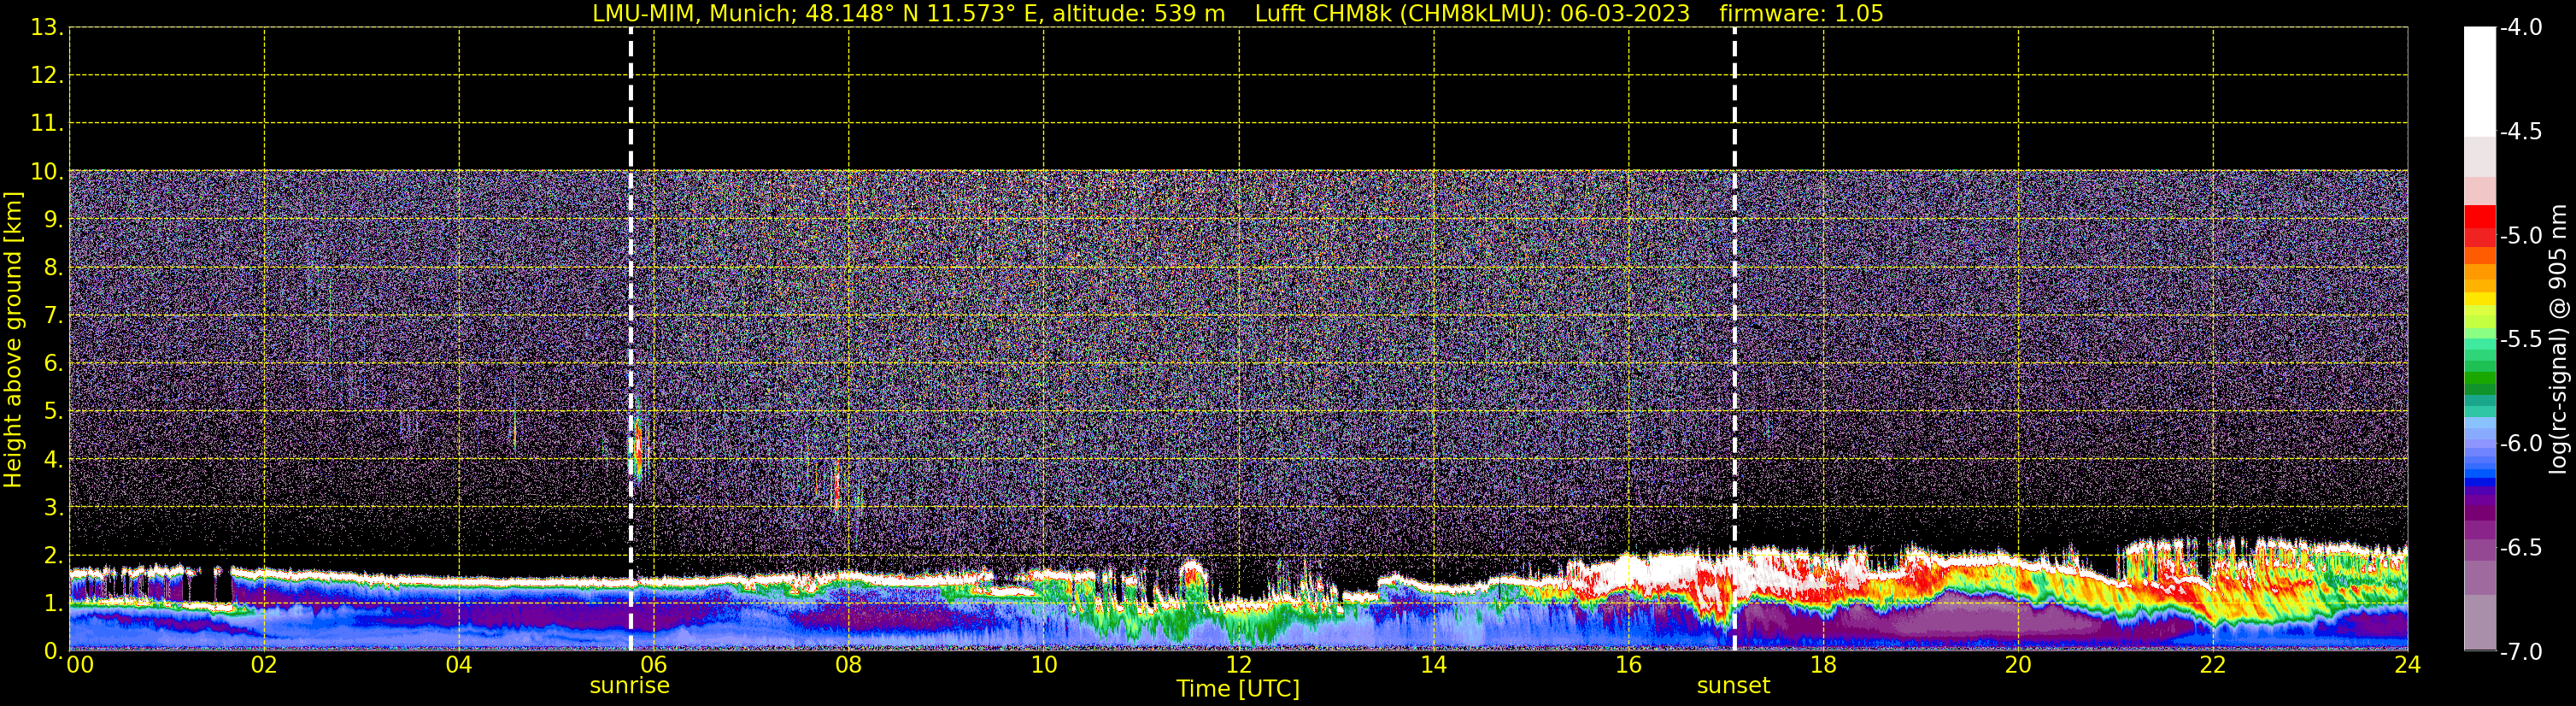Click the height axis tick '2.'
This screenshot has height=706, width=2576.
coord(54,556)
